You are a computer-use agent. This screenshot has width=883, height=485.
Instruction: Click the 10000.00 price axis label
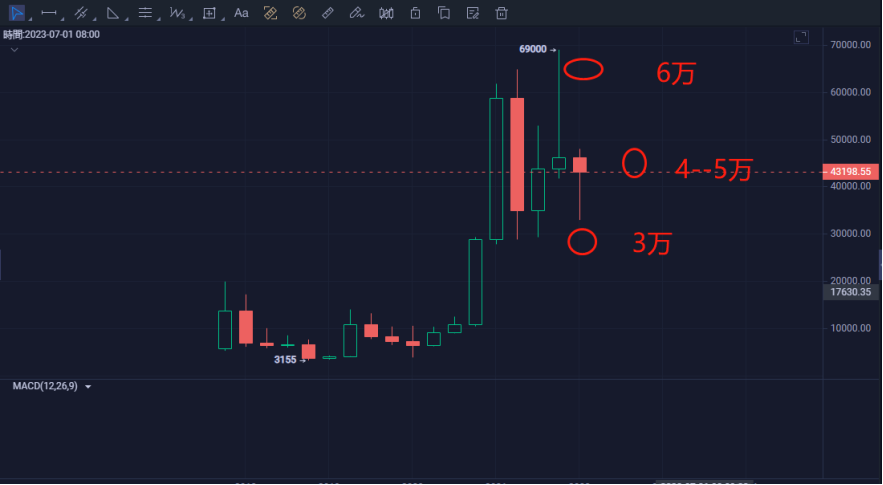[850, 328]
